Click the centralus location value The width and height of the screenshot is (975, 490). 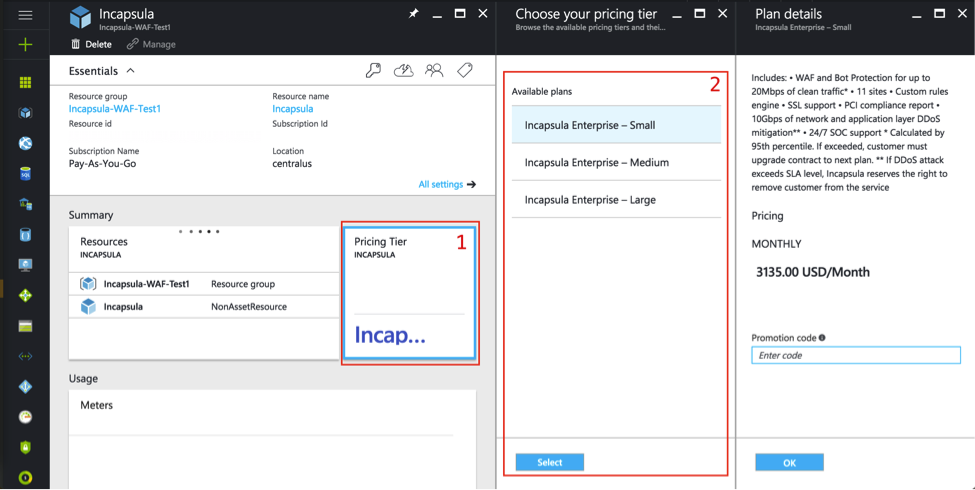click(292, 164)
